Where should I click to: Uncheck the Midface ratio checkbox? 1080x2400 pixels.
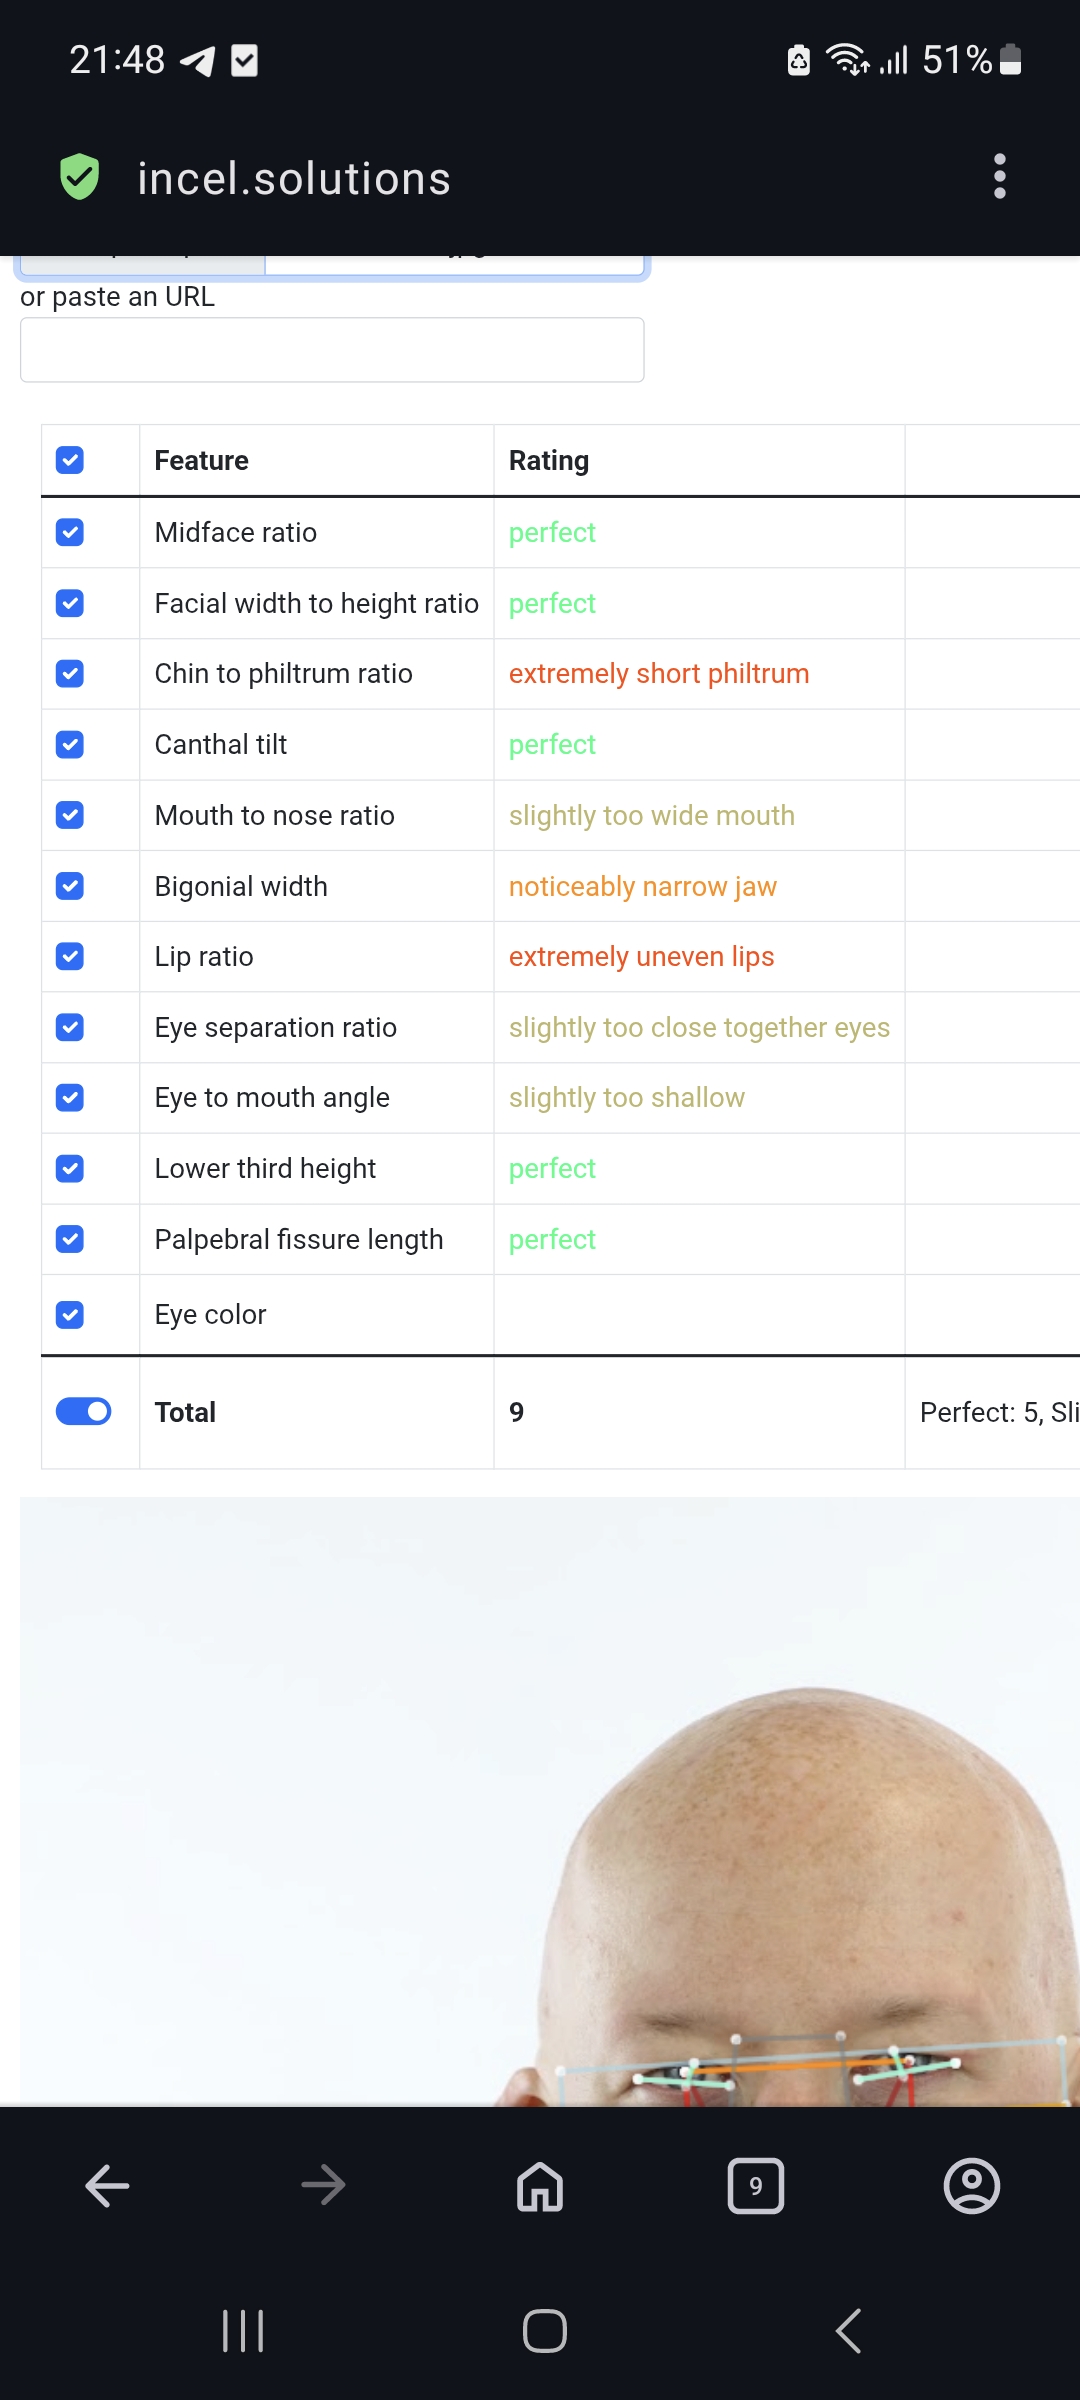click(70, 532)
